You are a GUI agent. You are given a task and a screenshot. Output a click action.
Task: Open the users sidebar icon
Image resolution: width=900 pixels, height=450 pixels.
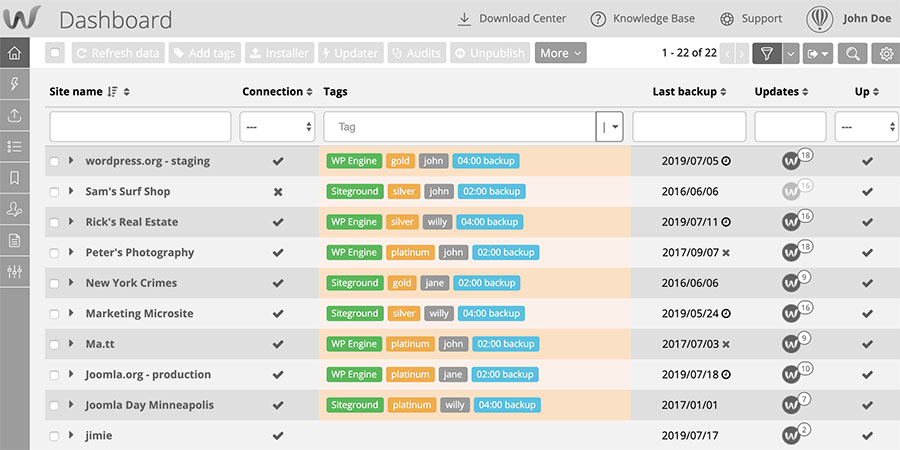(x=14, y=208)
